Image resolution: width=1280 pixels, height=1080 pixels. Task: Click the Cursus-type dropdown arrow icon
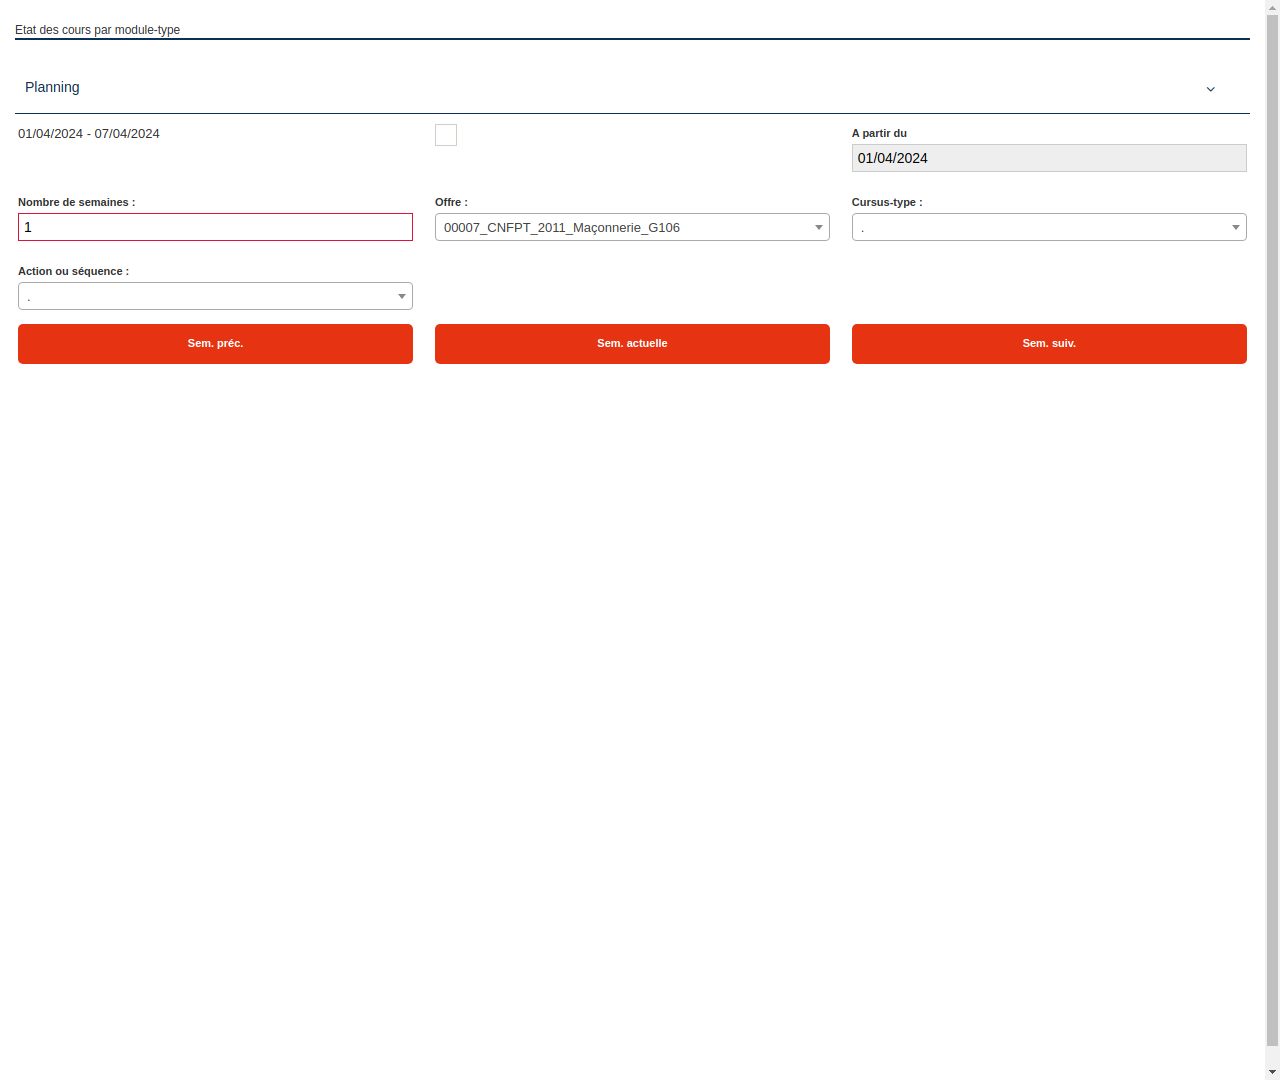tap(1234, 227)
